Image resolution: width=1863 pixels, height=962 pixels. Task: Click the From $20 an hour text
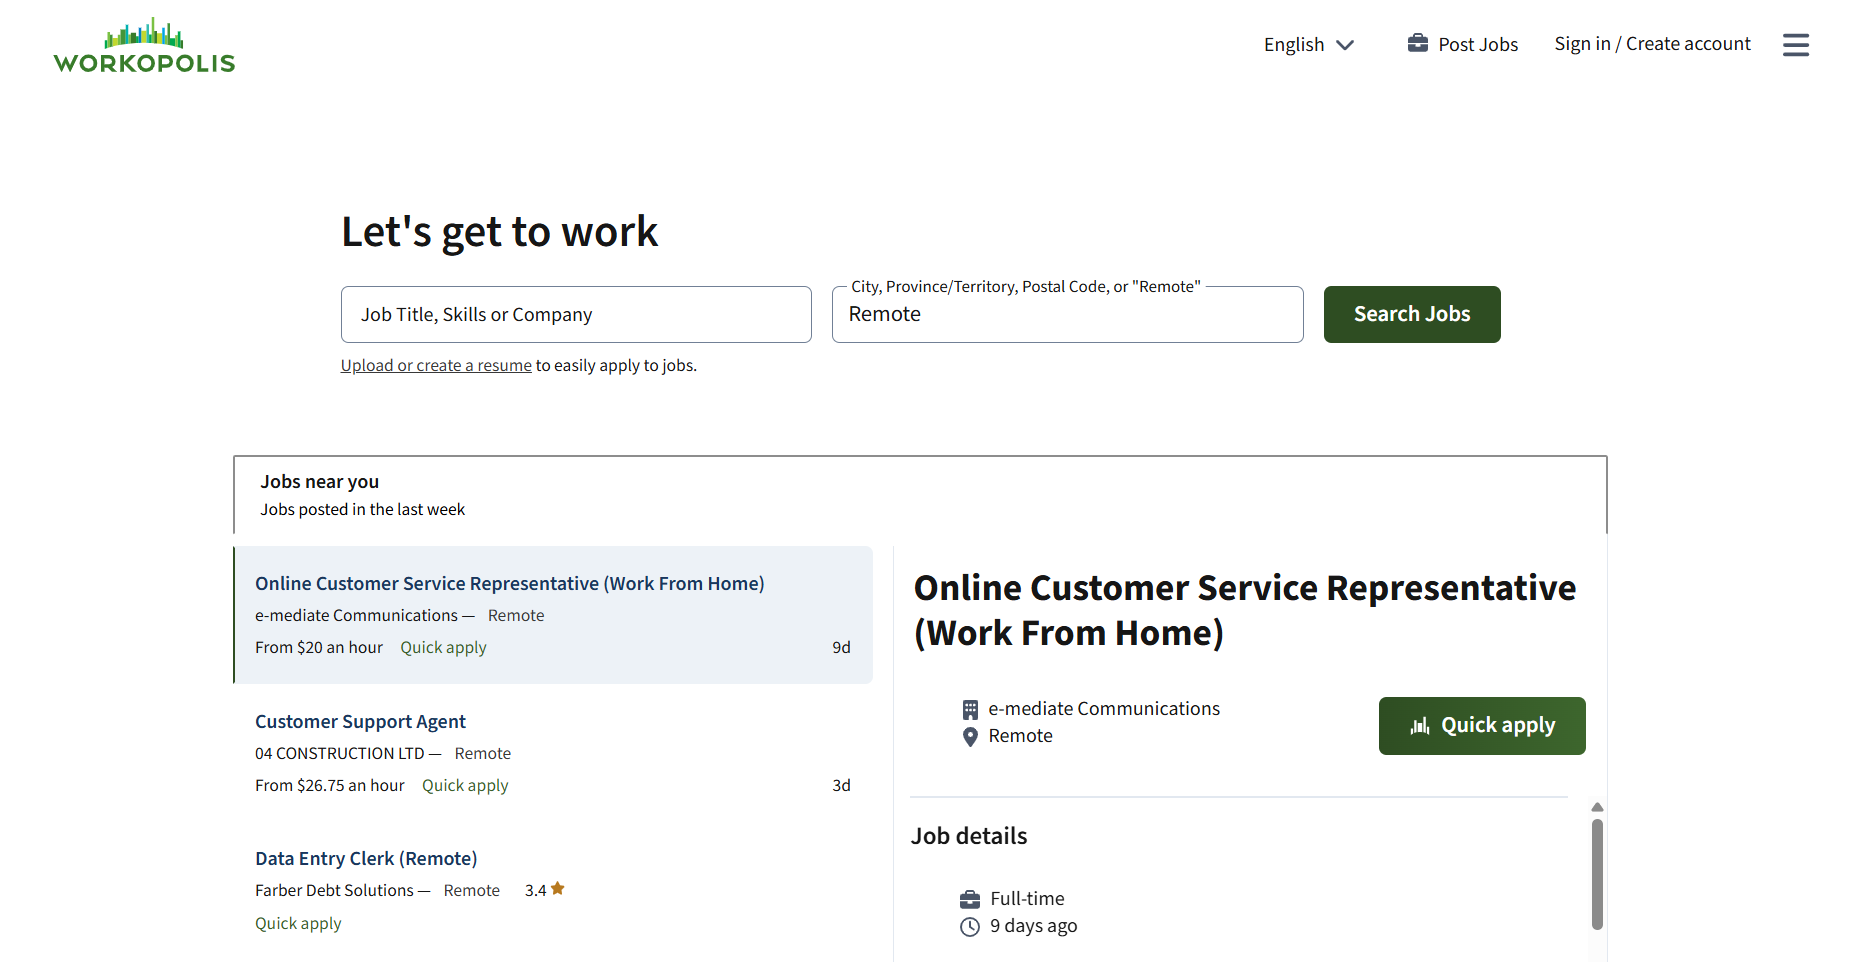click(x=319, y=648)
